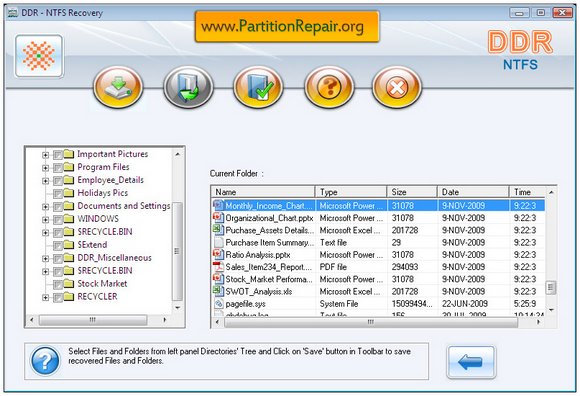Click the Puchase_Assets Details Excel icon
The height and width of the screenshot is (396, 580).
pyautogui.click(x=219, y=229)
